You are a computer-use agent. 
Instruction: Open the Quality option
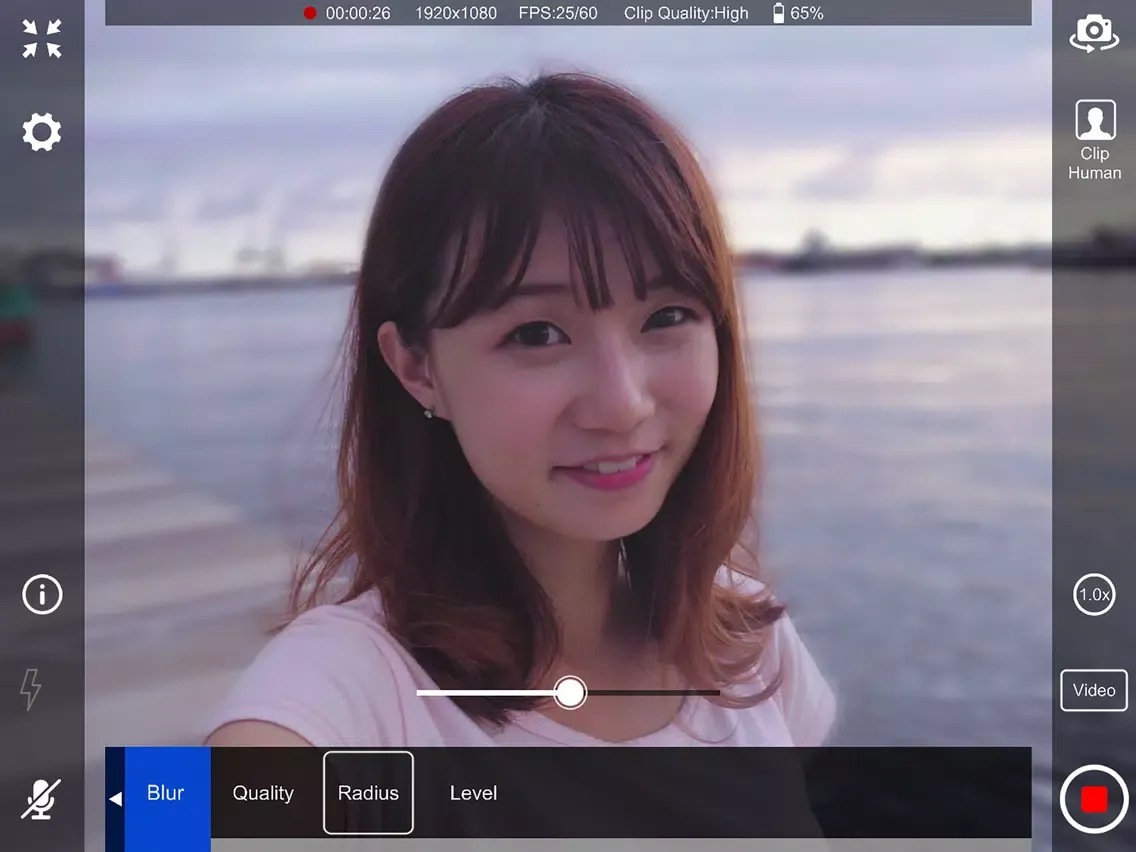[263, 793]
